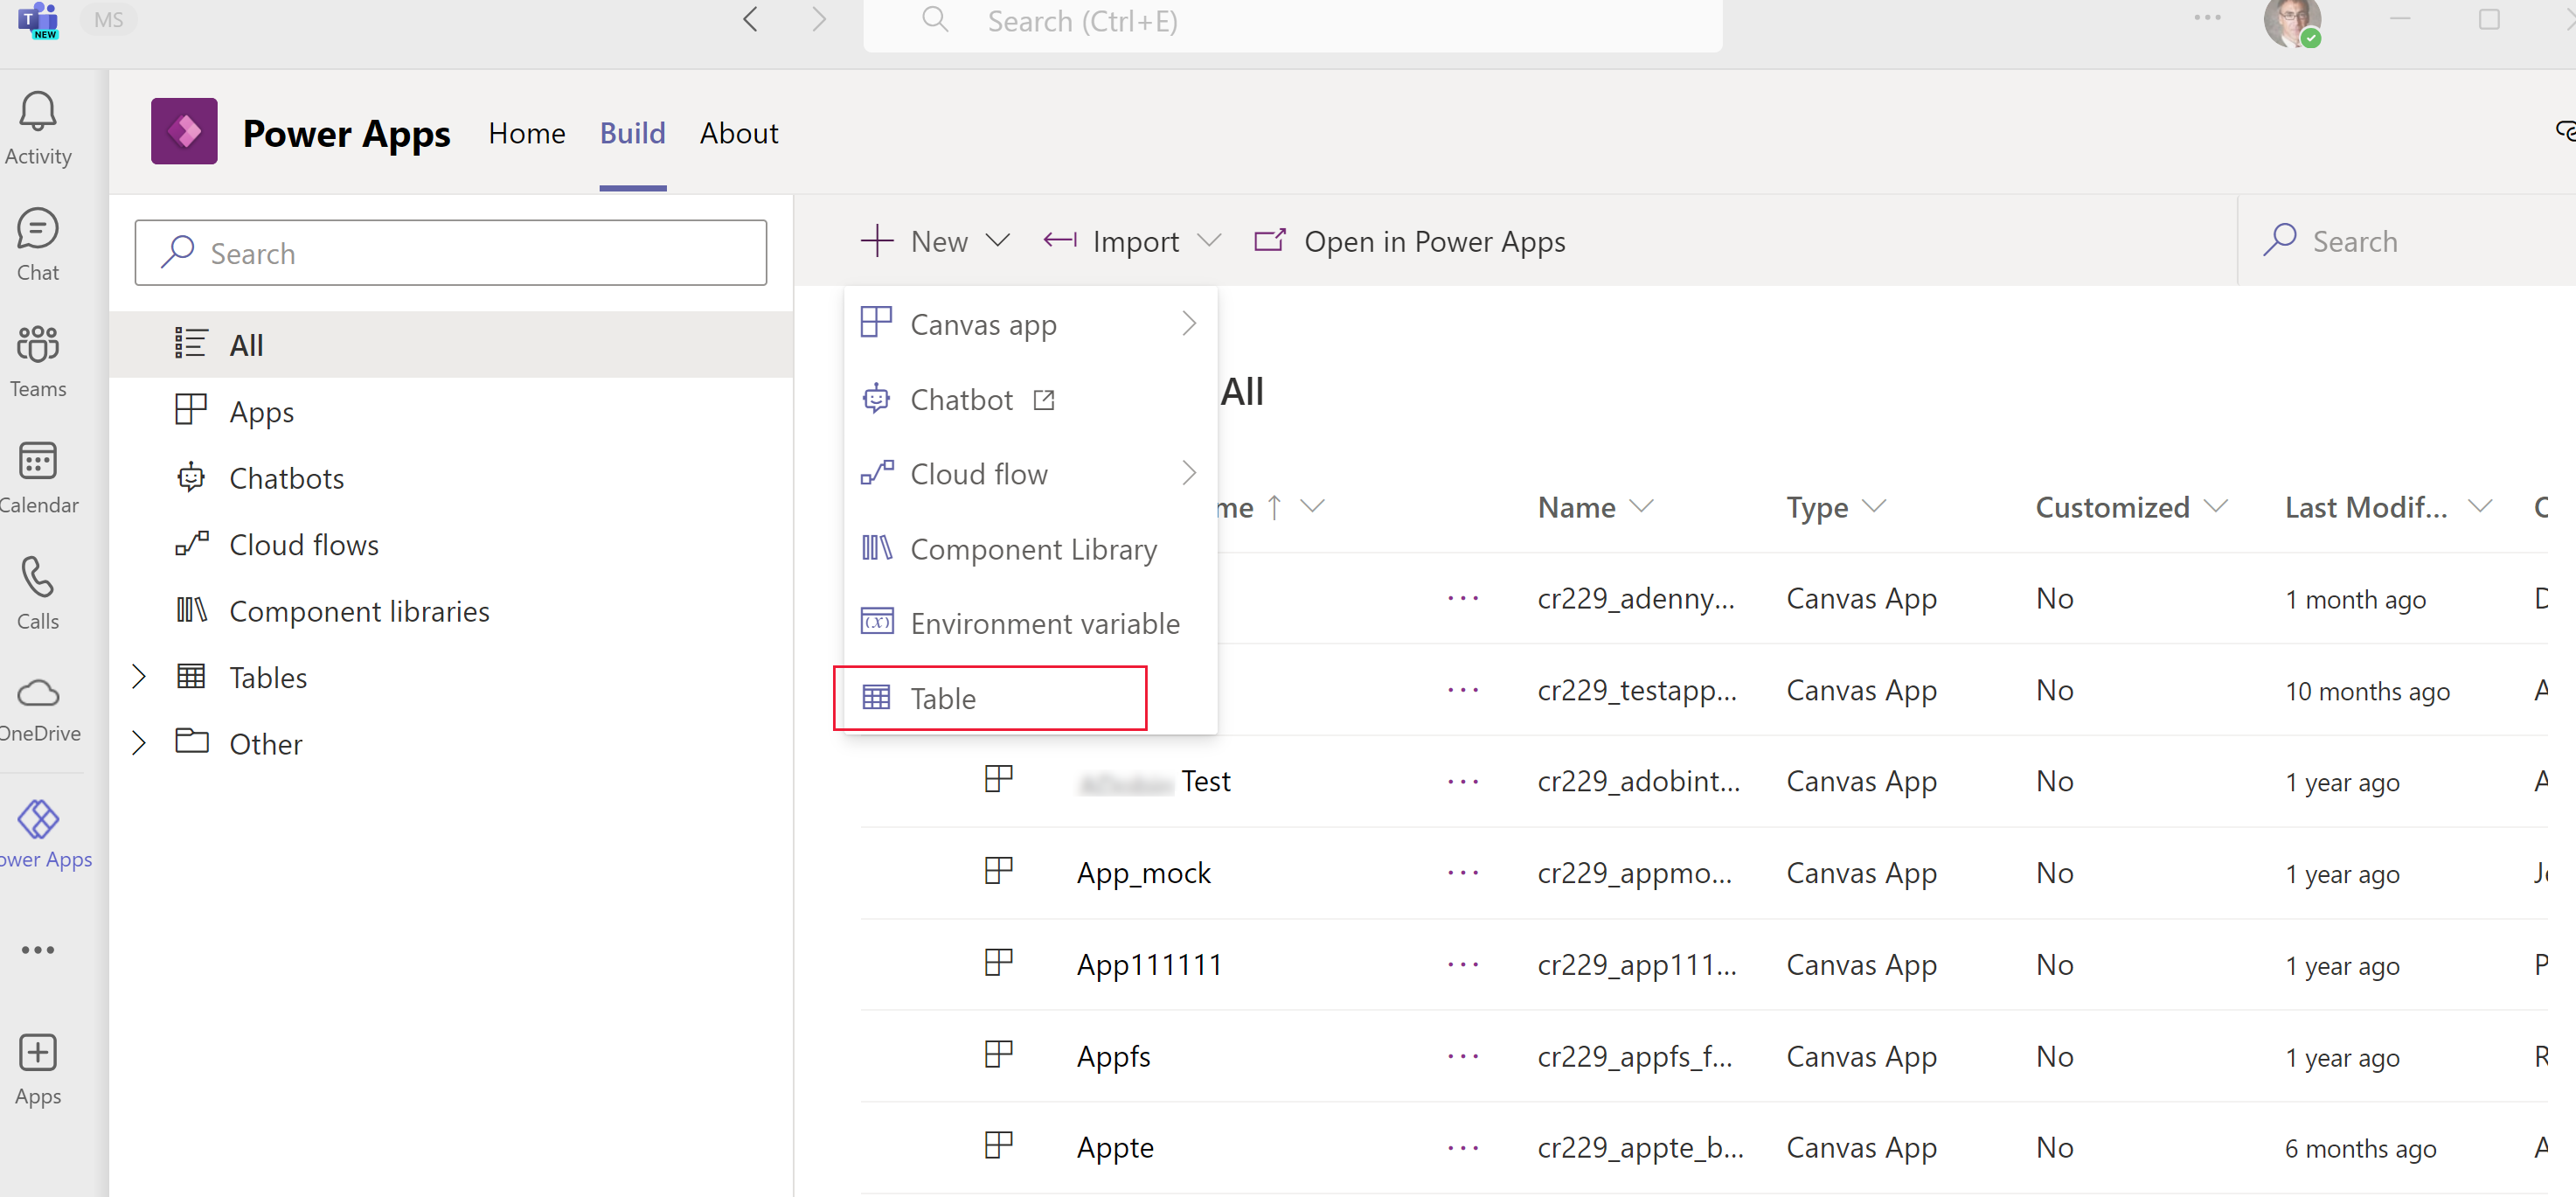Click the Cloud flow icon in dropdown
This screenshot has height=1197, width=2576.
[x=879, y=472]
